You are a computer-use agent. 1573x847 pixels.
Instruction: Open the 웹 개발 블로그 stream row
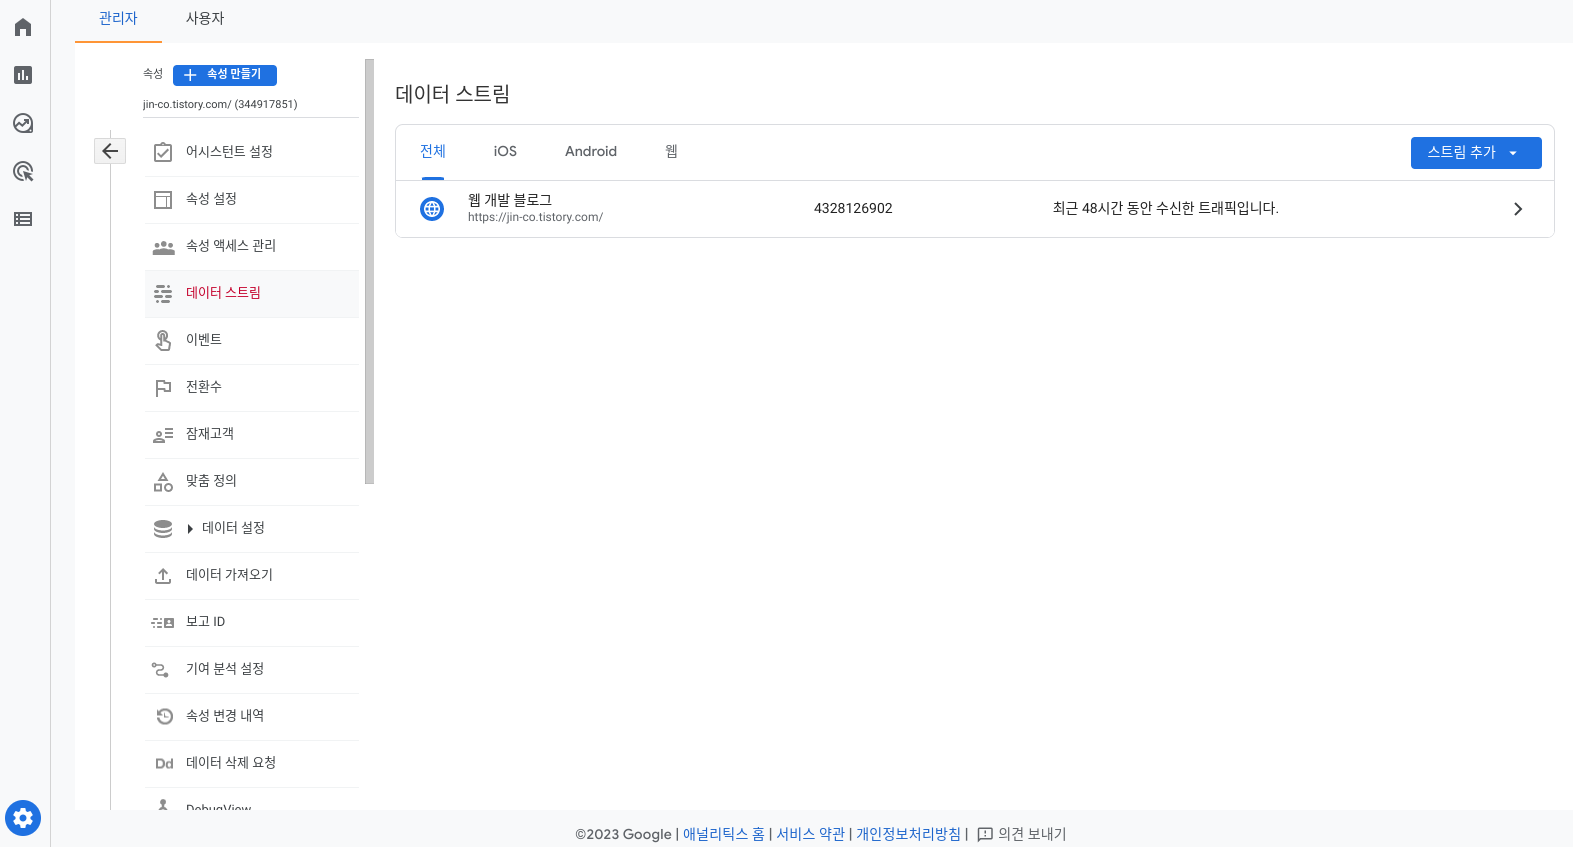975,209
